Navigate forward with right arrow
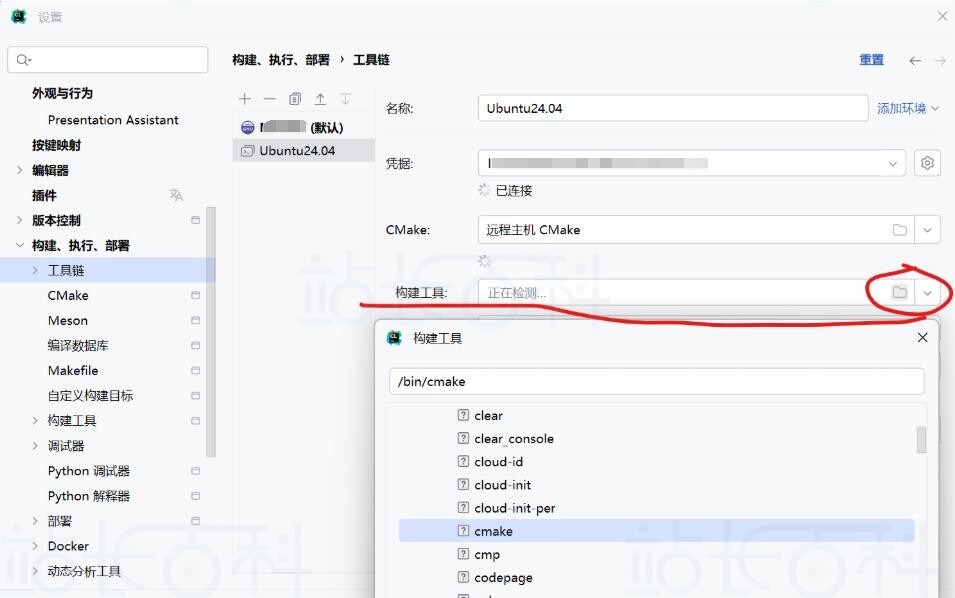 click(x=940, y=60)
